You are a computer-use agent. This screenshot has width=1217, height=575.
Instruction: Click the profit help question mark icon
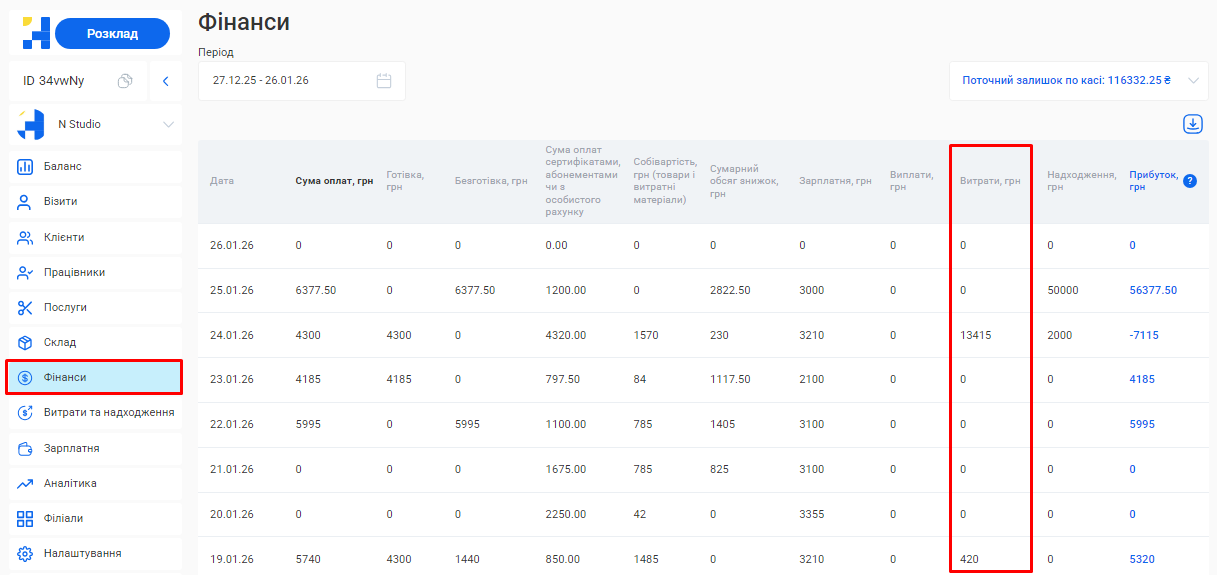[1189, 181]
